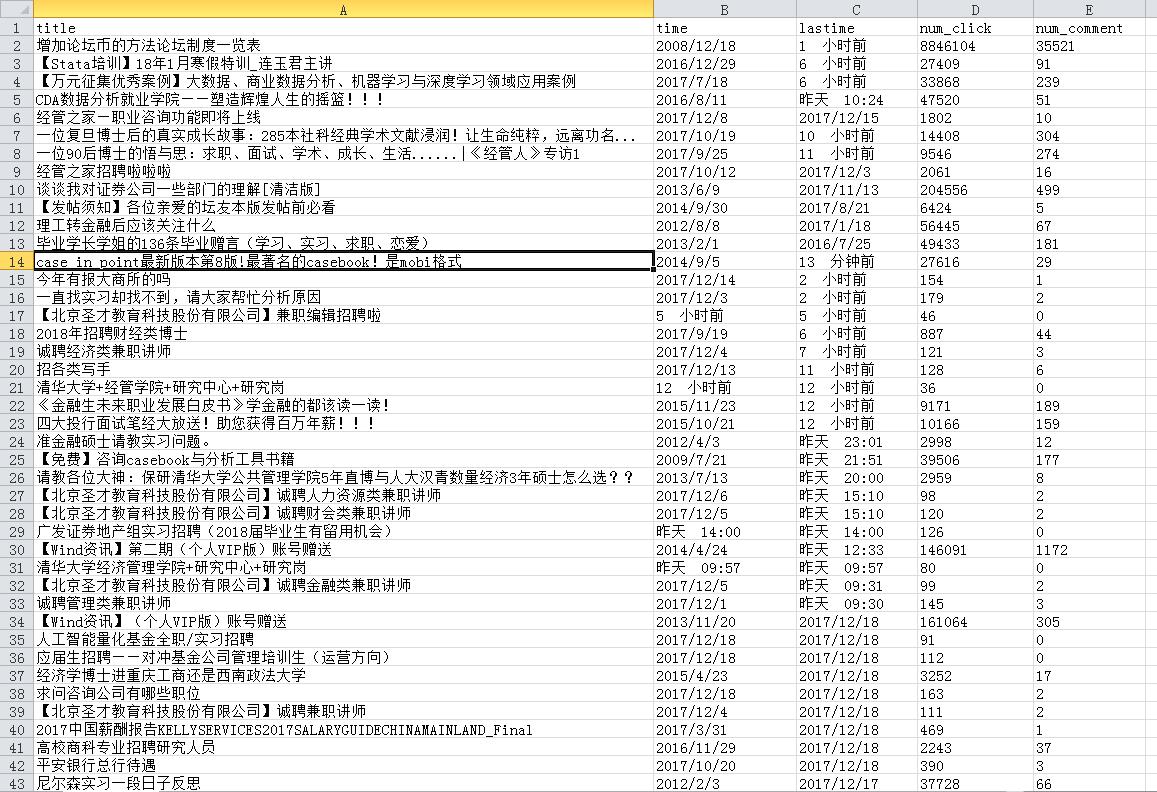Click the "lastime" header cell
Screen dimensions: 1157x792
(855, 28)
